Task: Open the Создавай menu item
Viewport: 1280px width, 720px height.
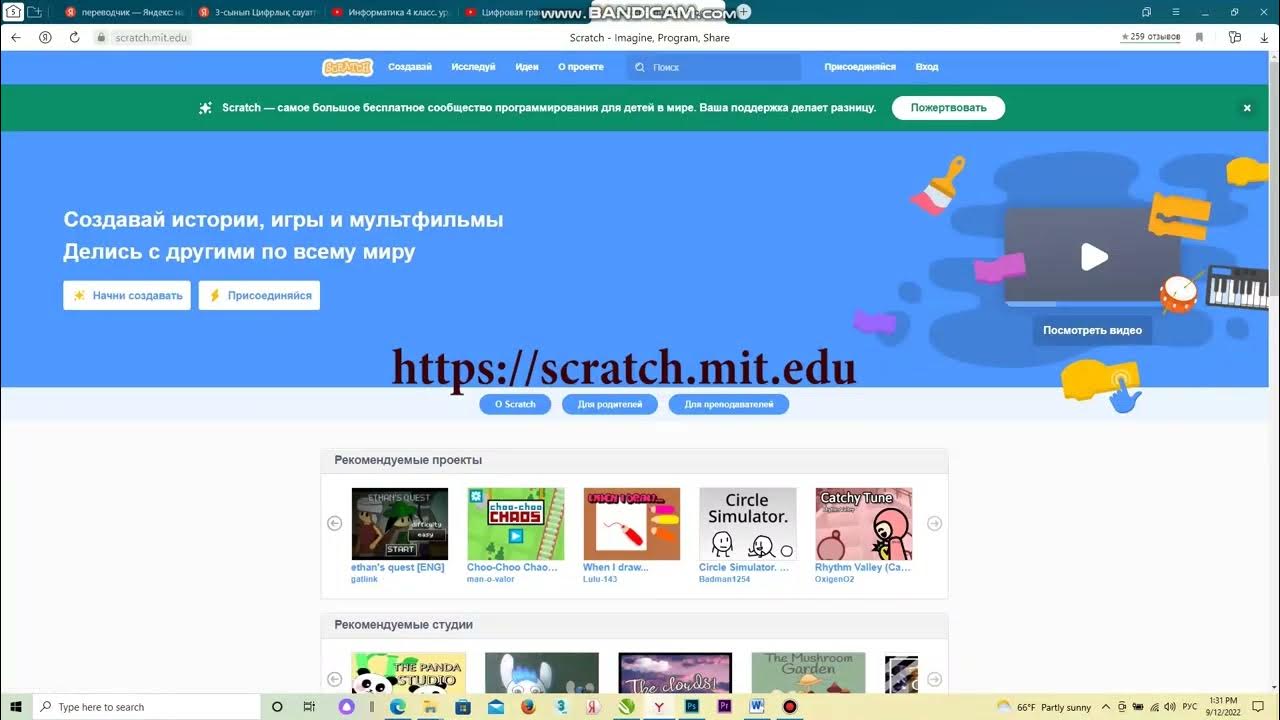Action: 410,67
